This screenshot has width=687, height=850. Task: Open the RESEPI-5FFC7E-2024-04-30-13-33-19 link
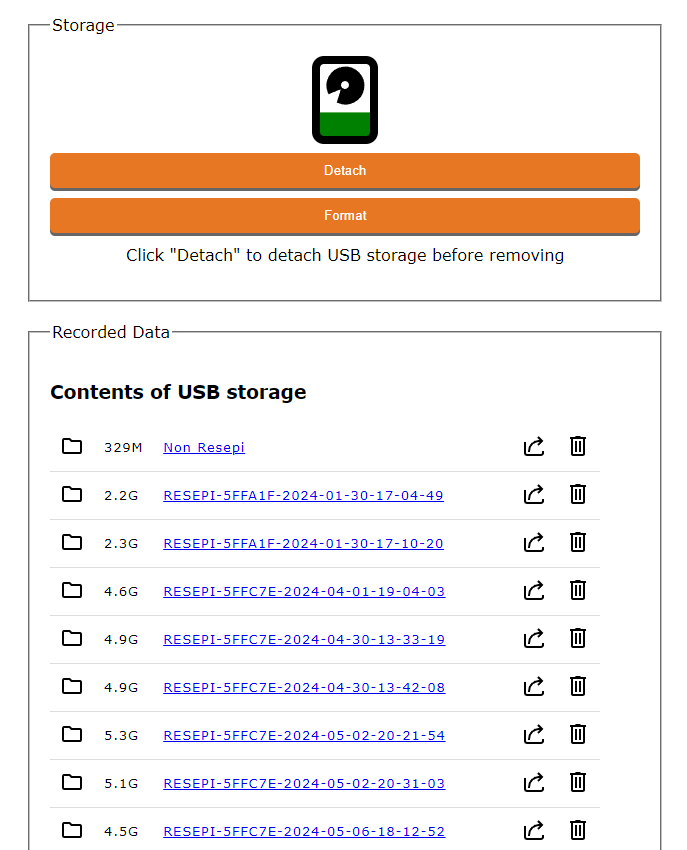coord(304,639)
